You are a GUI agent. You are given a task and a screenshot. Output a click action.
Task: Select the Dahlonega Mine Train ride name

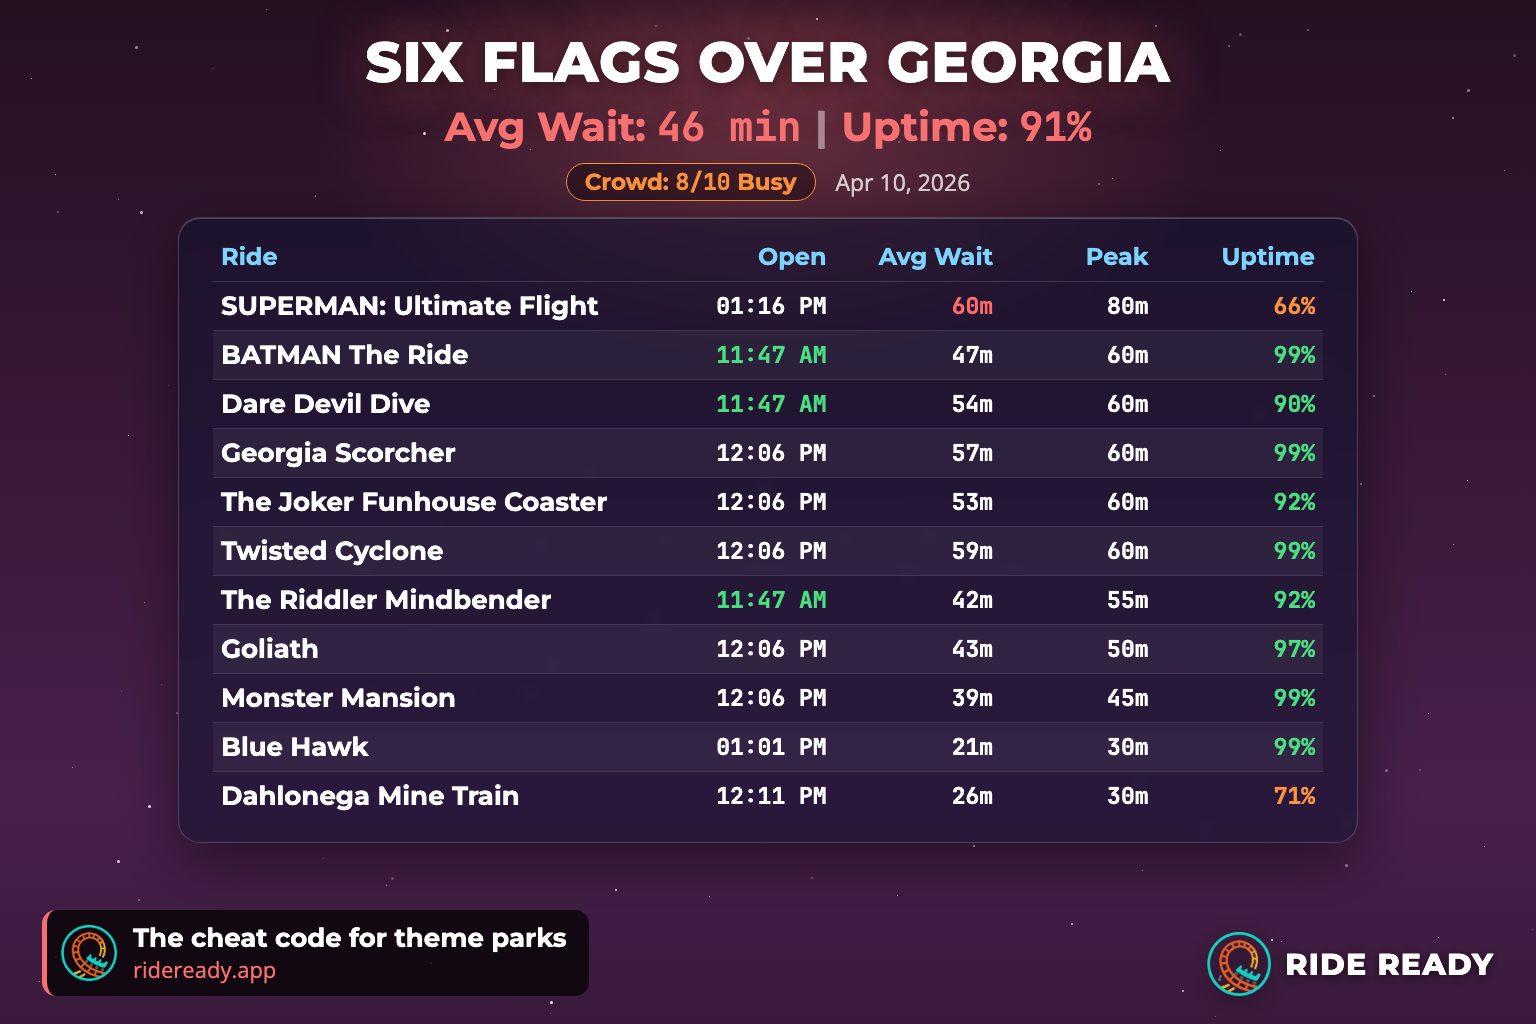(370, 796)
